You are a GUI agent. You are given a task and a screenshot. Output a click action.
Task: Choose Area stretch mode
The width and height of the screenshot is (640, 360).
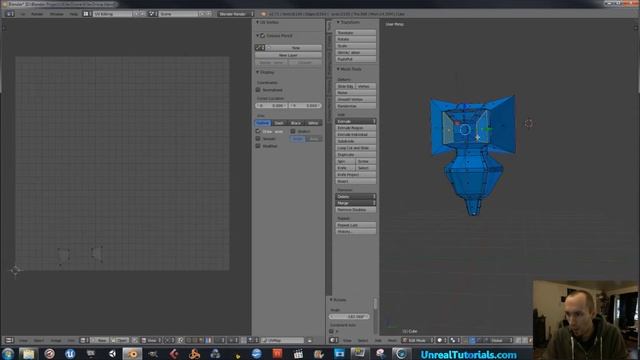(314, 139)
